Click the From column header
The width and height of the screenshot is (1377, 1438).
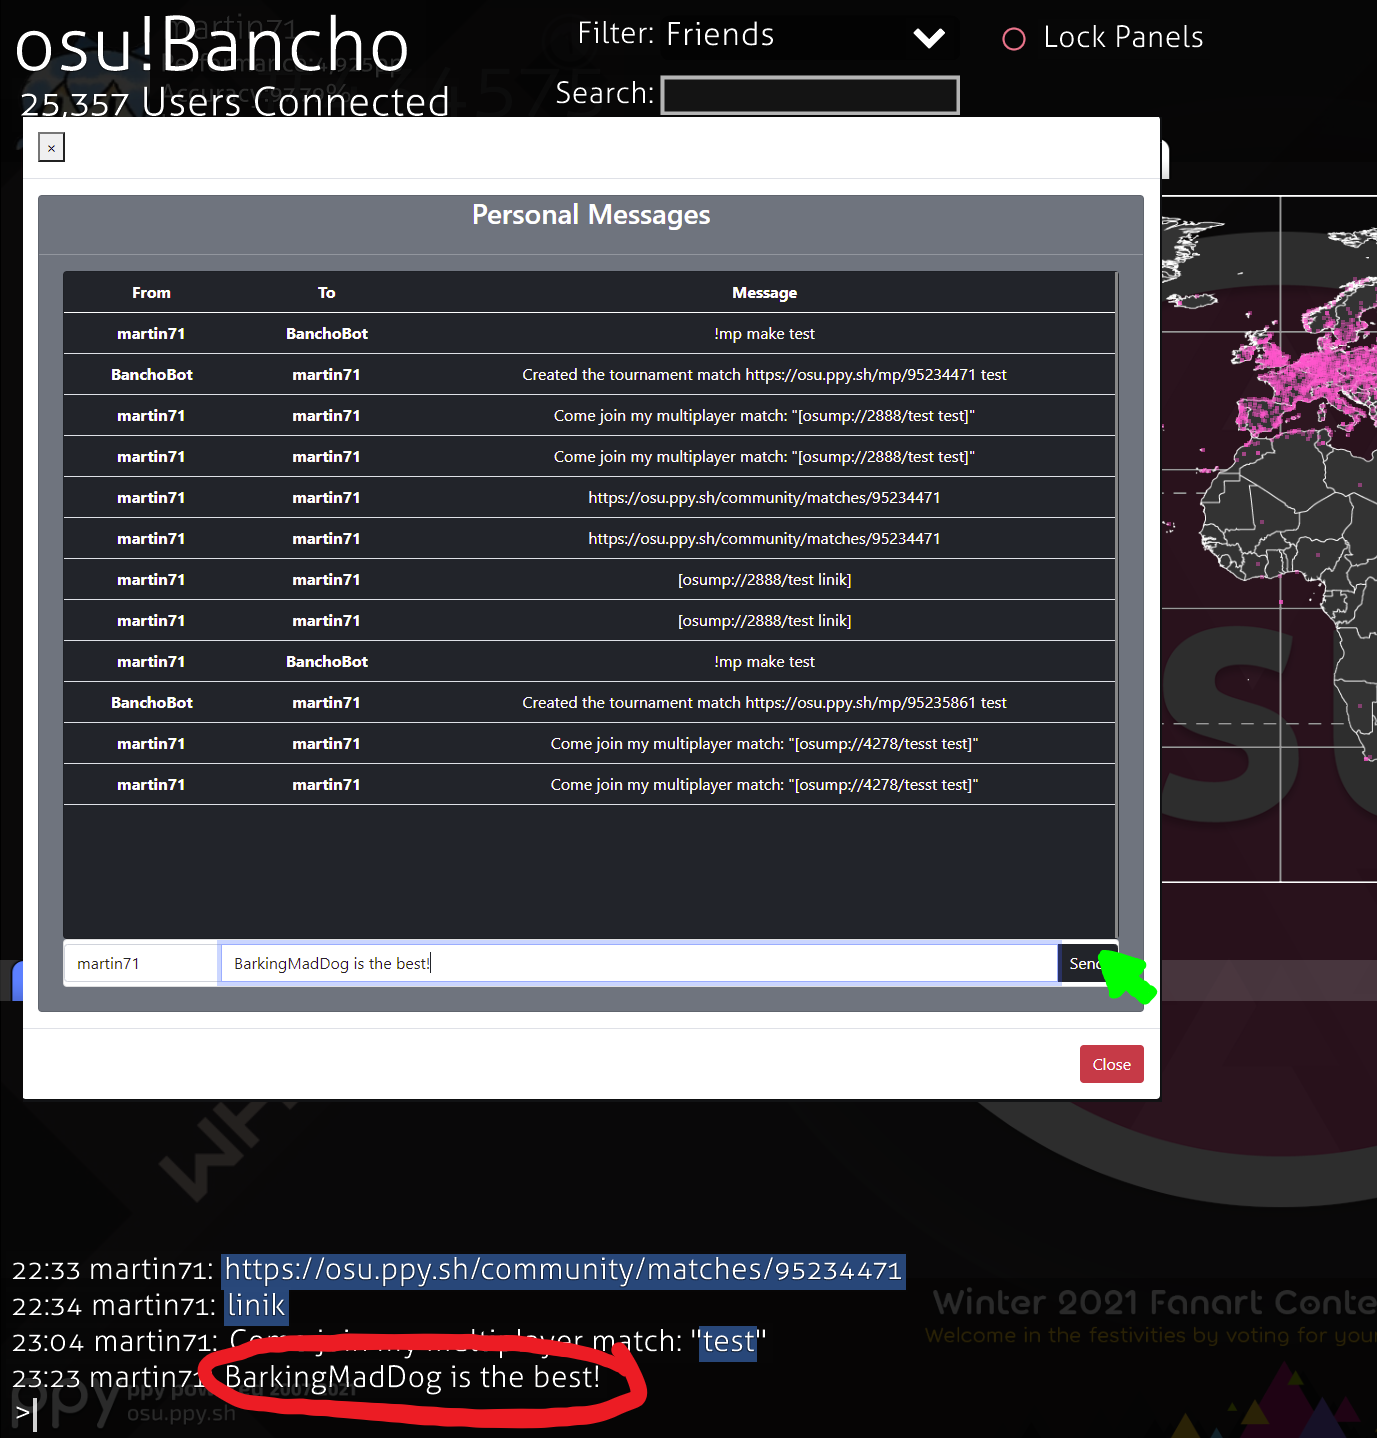(x=151, y=293)
